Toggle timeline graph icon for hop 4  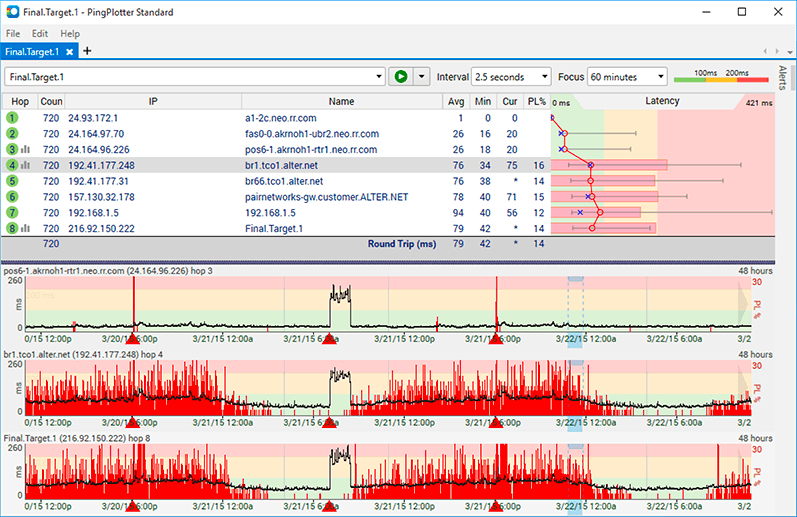25,165
